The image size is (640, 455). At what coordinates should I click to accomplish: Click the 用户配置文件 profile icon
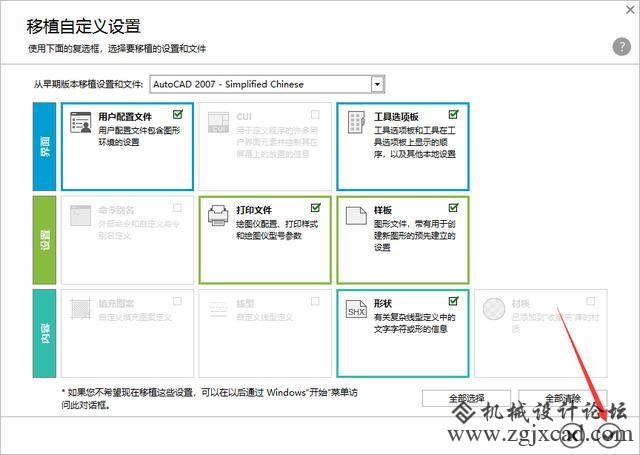pos(82,124)
